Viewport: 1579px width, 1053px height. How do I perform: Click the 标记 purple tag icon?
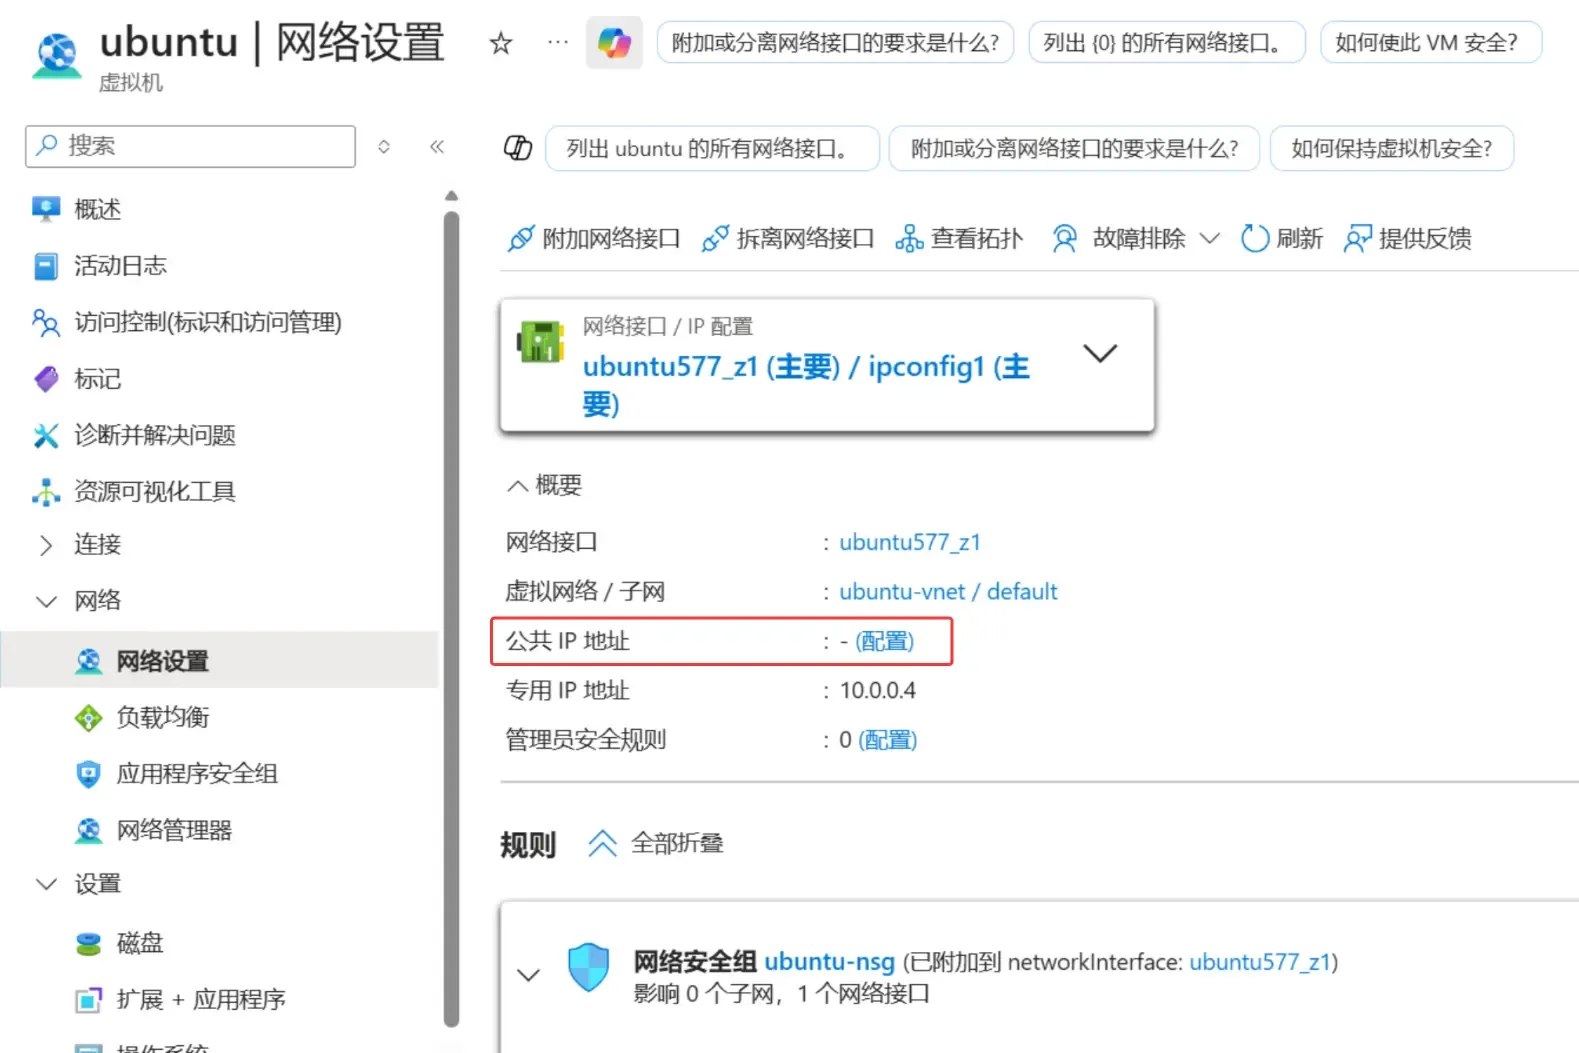click(46, 379)
